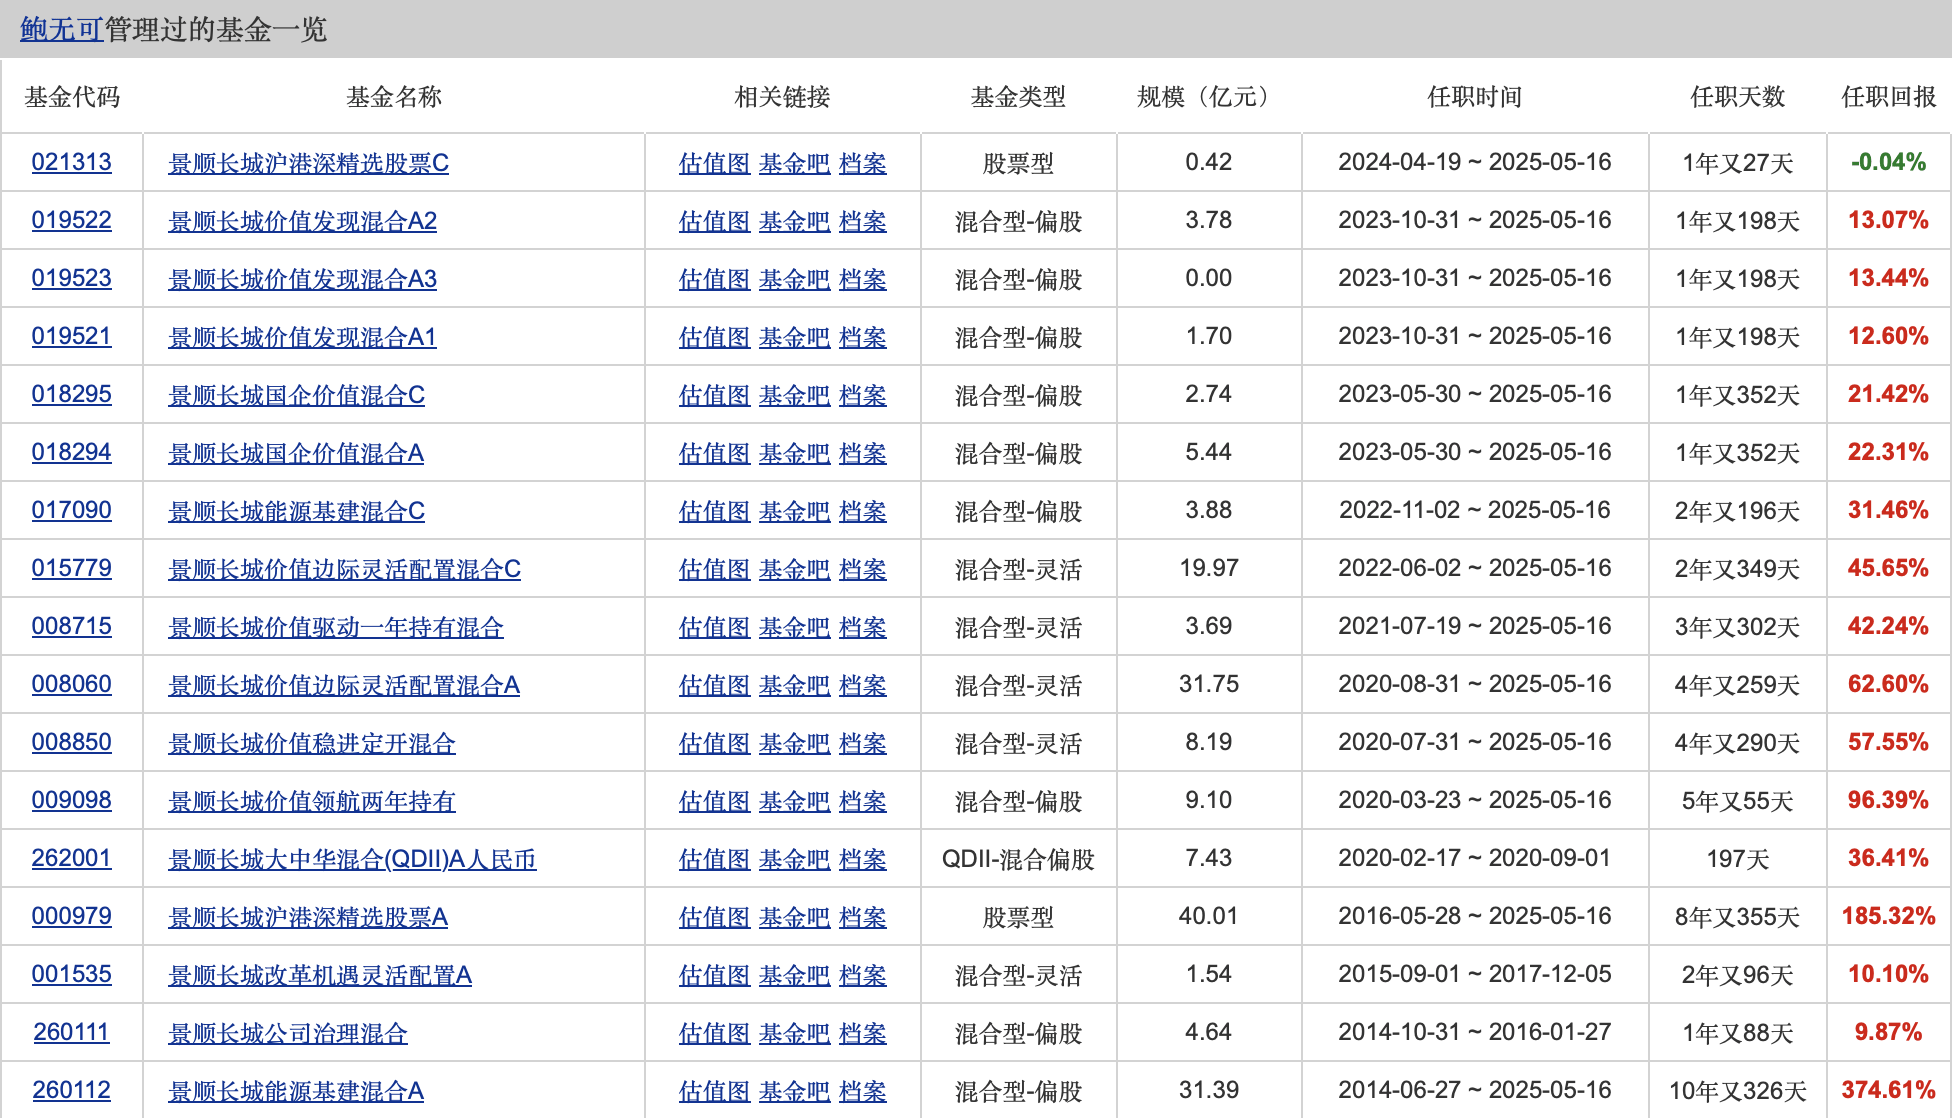
Task: Click fund code 019523
Action: point(72,279)
